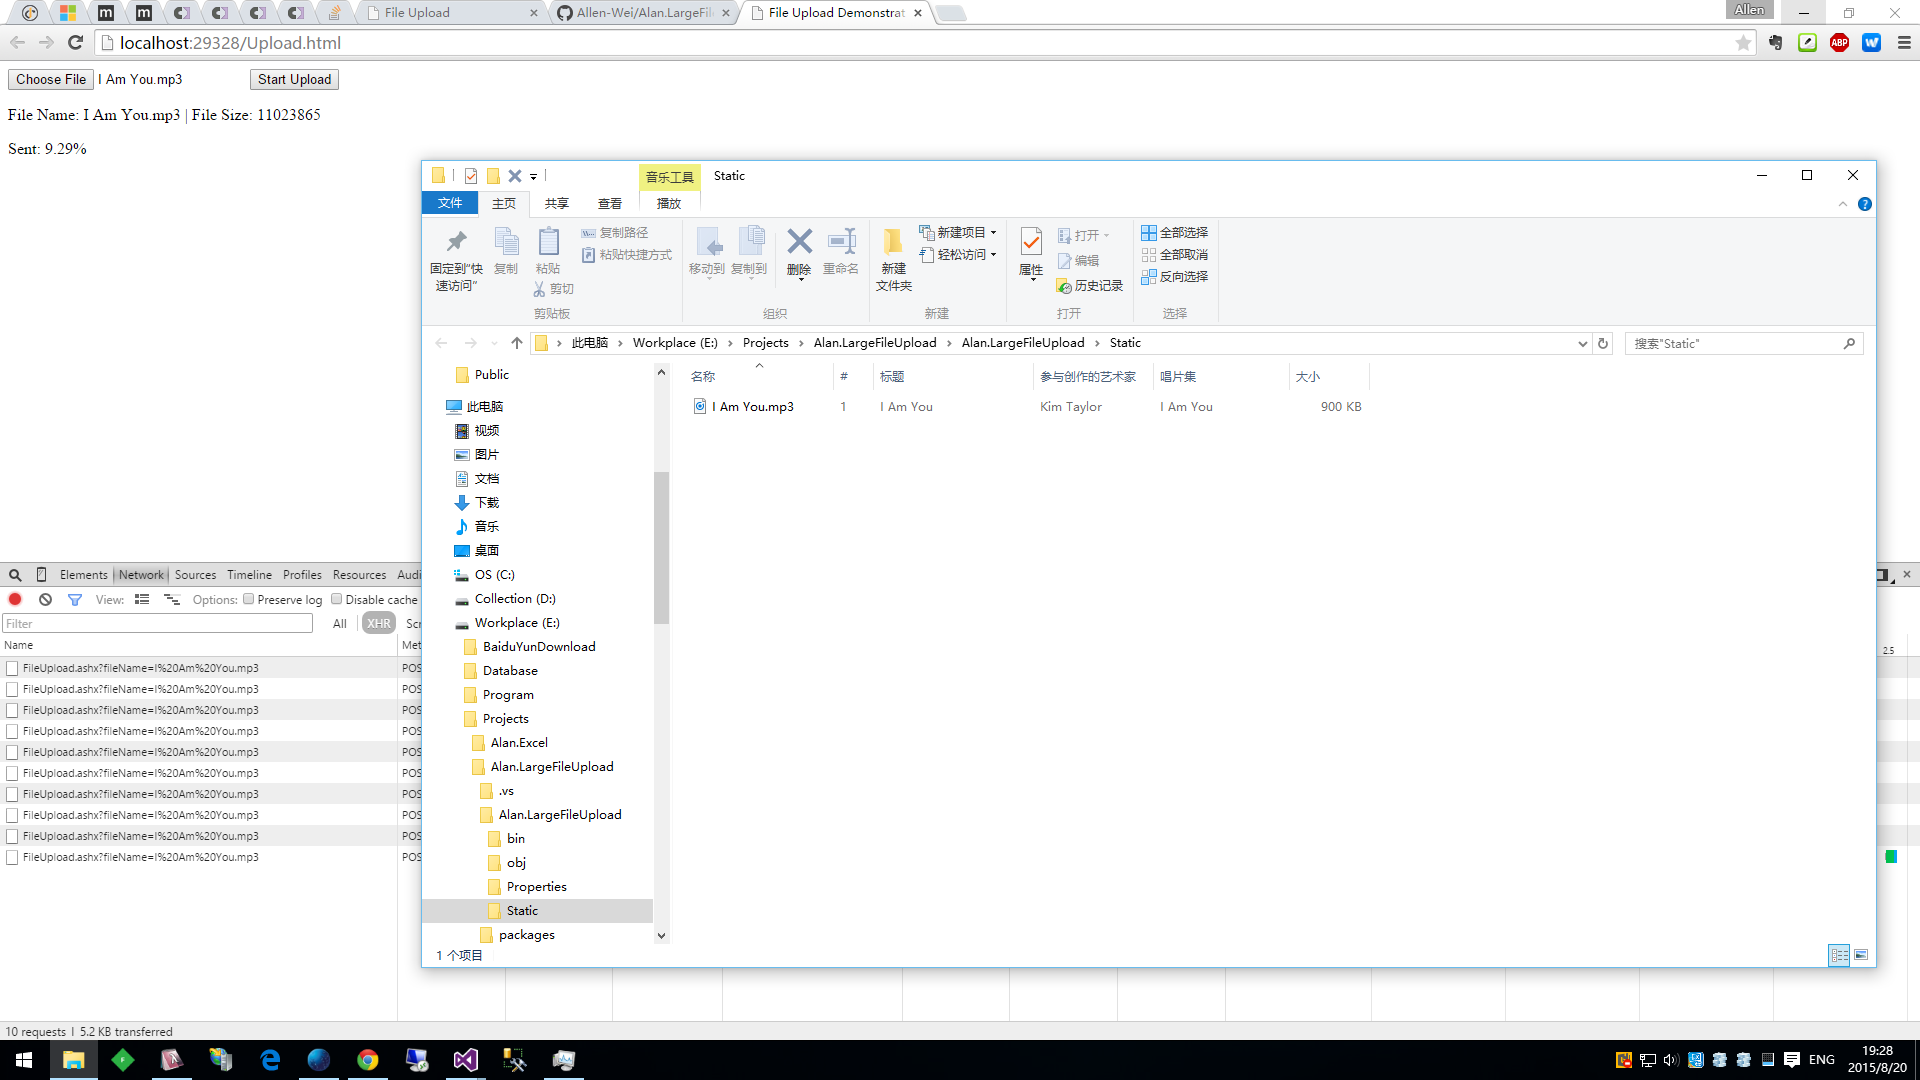Click the DevTools clear network log icon

pos(45,599)
